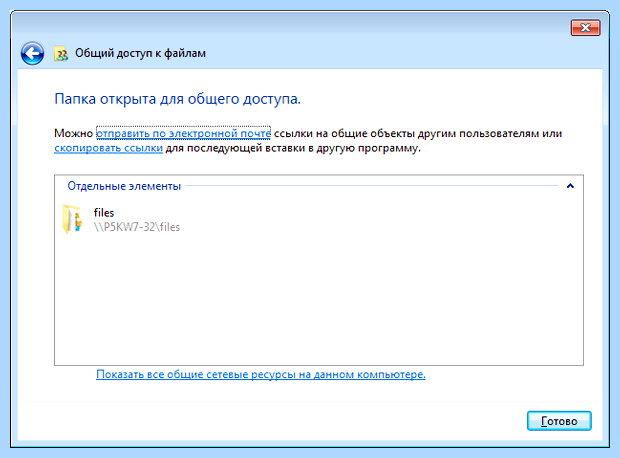Collapse the 'Отдельные элементы' section chevron
The height and width of the screenshot is (458, 620).
click(x=570, y=185)
